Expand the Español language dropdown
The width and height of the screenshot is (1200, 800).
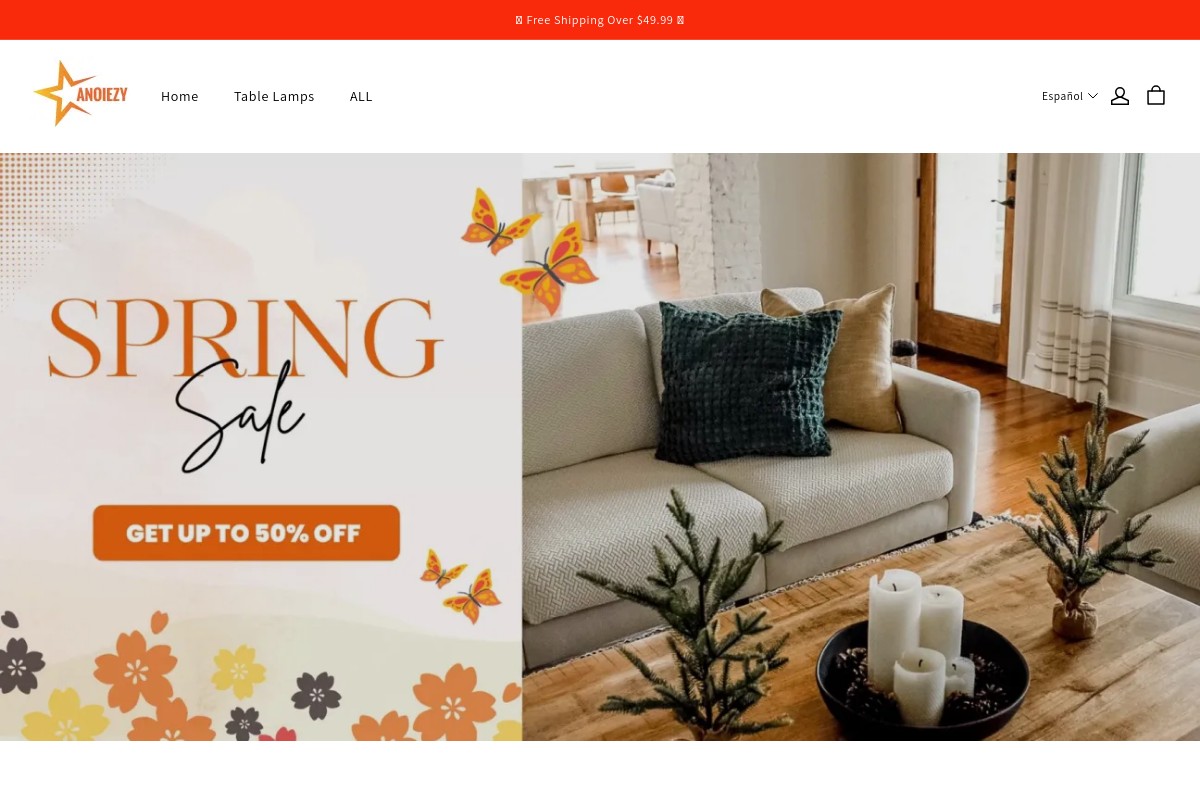coord(1069,96)
